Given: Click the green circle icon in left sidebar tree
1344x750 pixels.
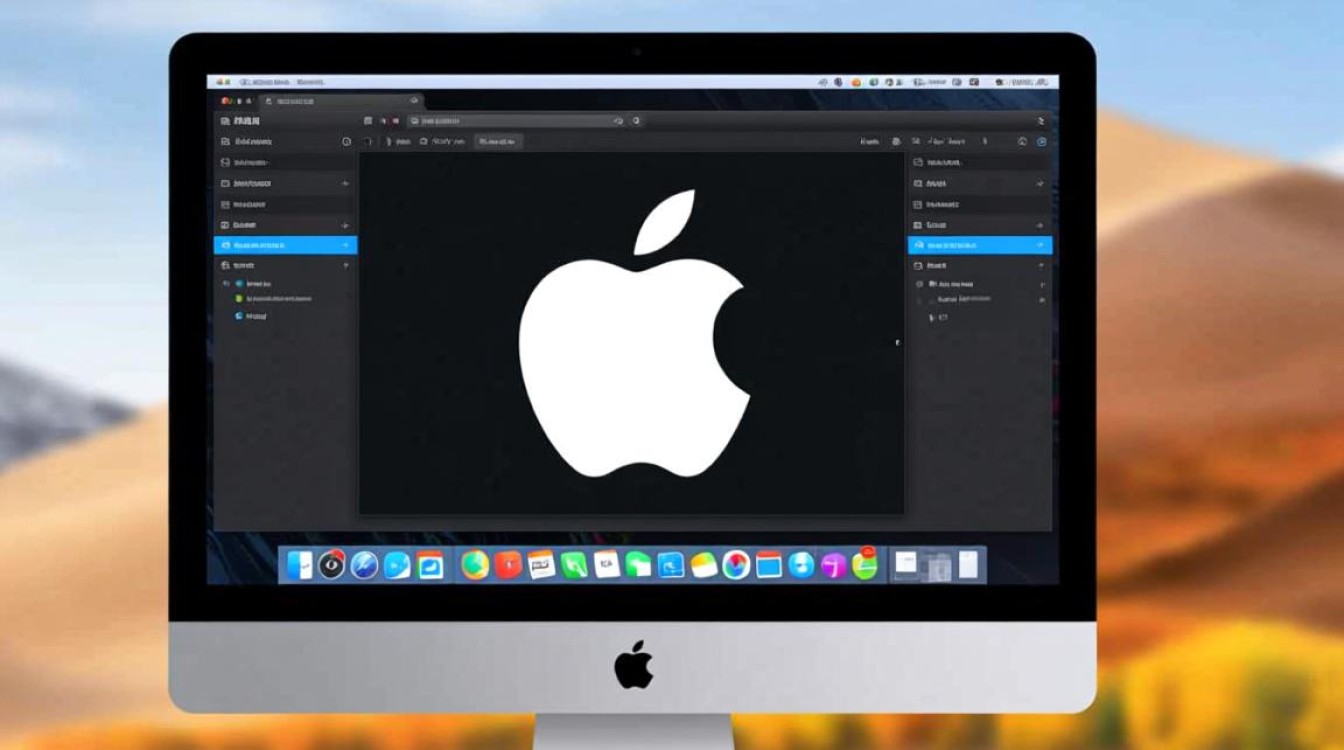Looking at the screenshot, I should (x=239, y=298).
